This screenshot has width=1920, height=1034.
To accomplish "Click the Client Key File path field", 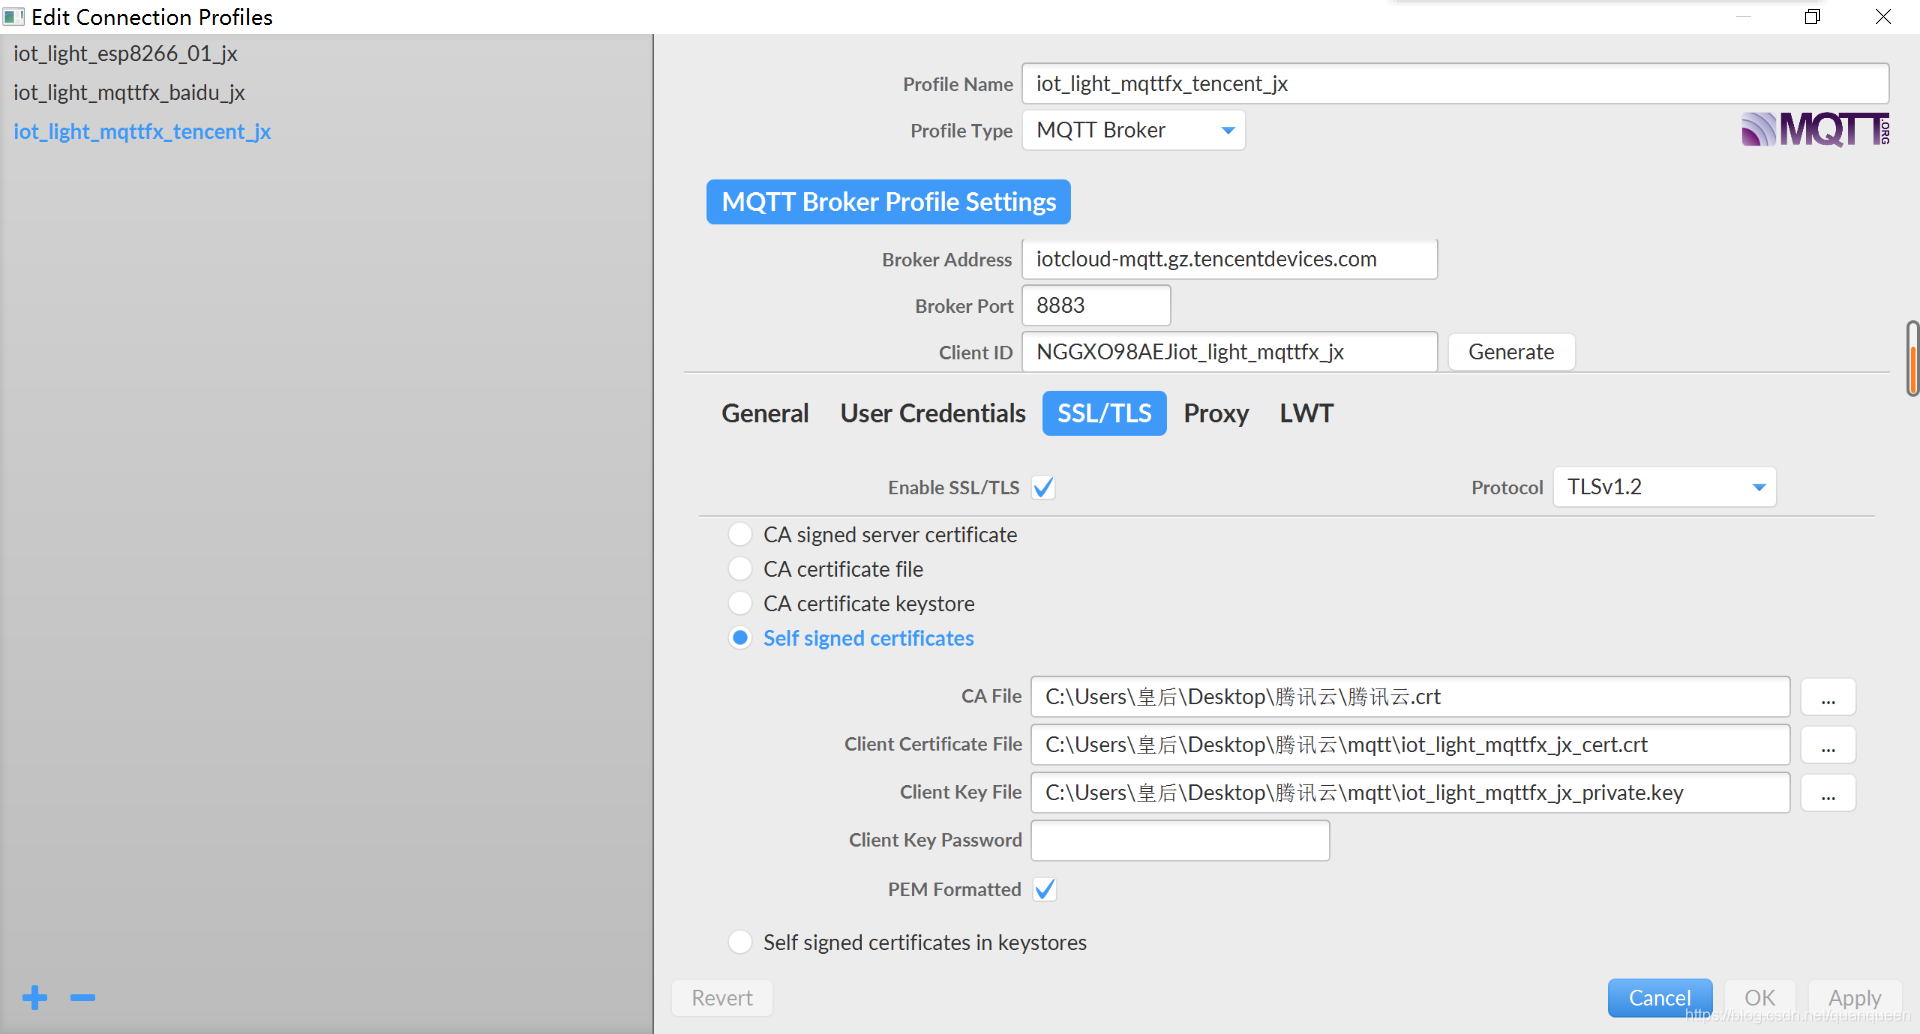I will [1410, 793].
